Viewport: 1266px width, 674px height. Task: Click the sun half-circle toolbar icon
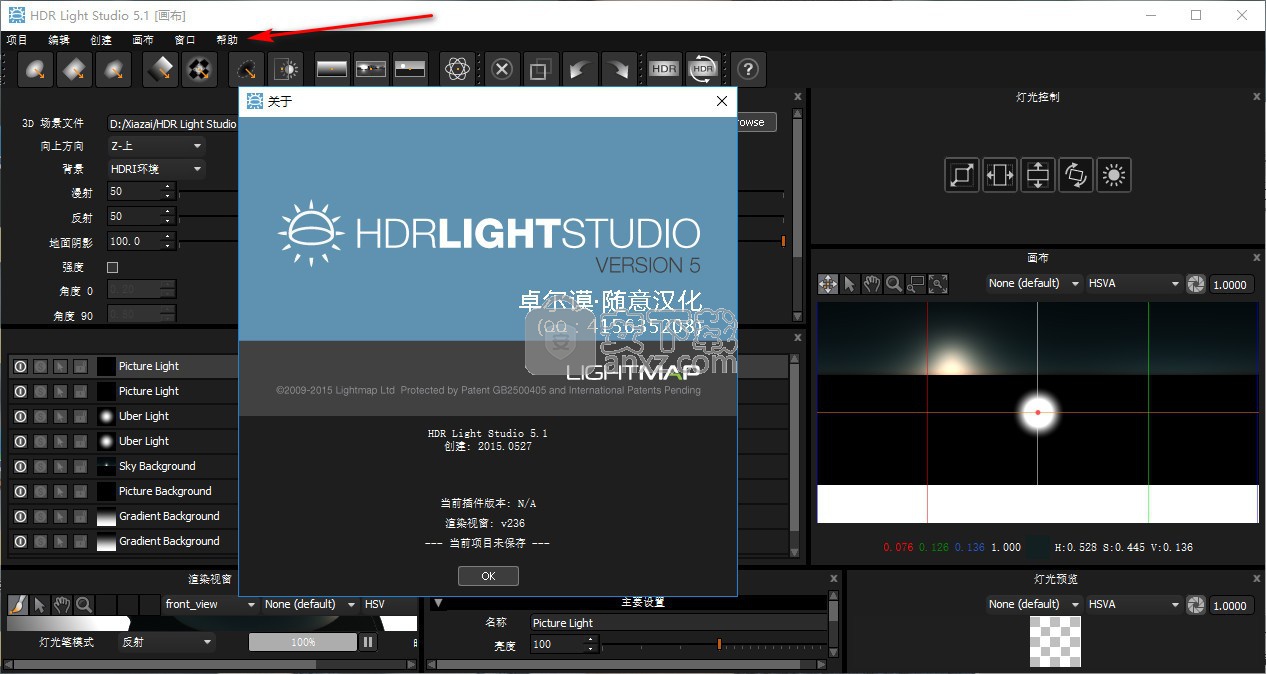[x=286, y=69]
